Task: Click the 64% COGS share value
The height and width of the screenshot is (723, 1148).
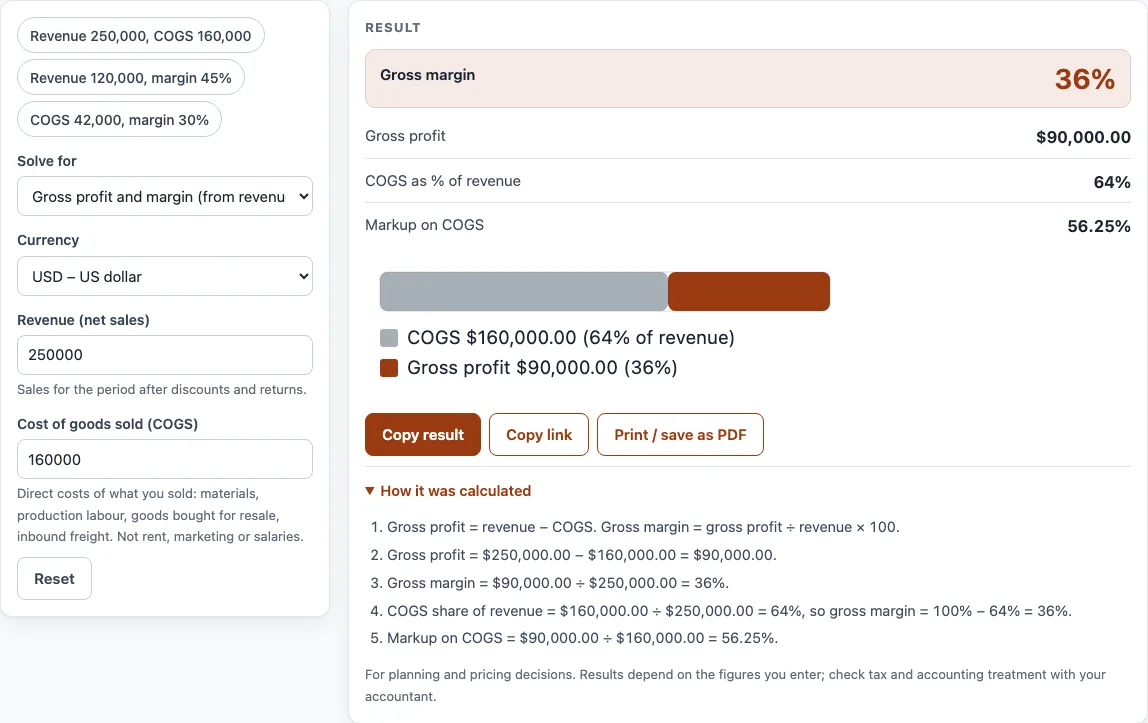Action: (x=1111, y=181)
